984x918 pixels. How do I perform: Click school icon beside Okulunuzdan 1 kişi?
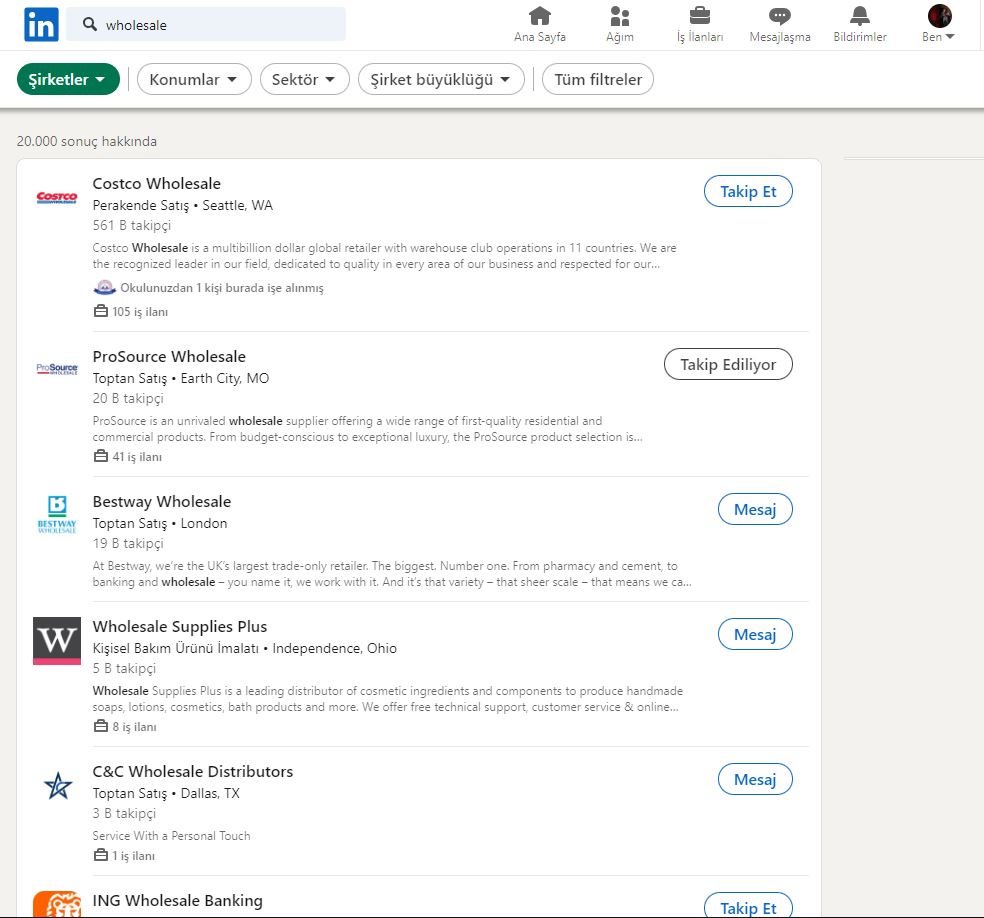coord(105,287)
